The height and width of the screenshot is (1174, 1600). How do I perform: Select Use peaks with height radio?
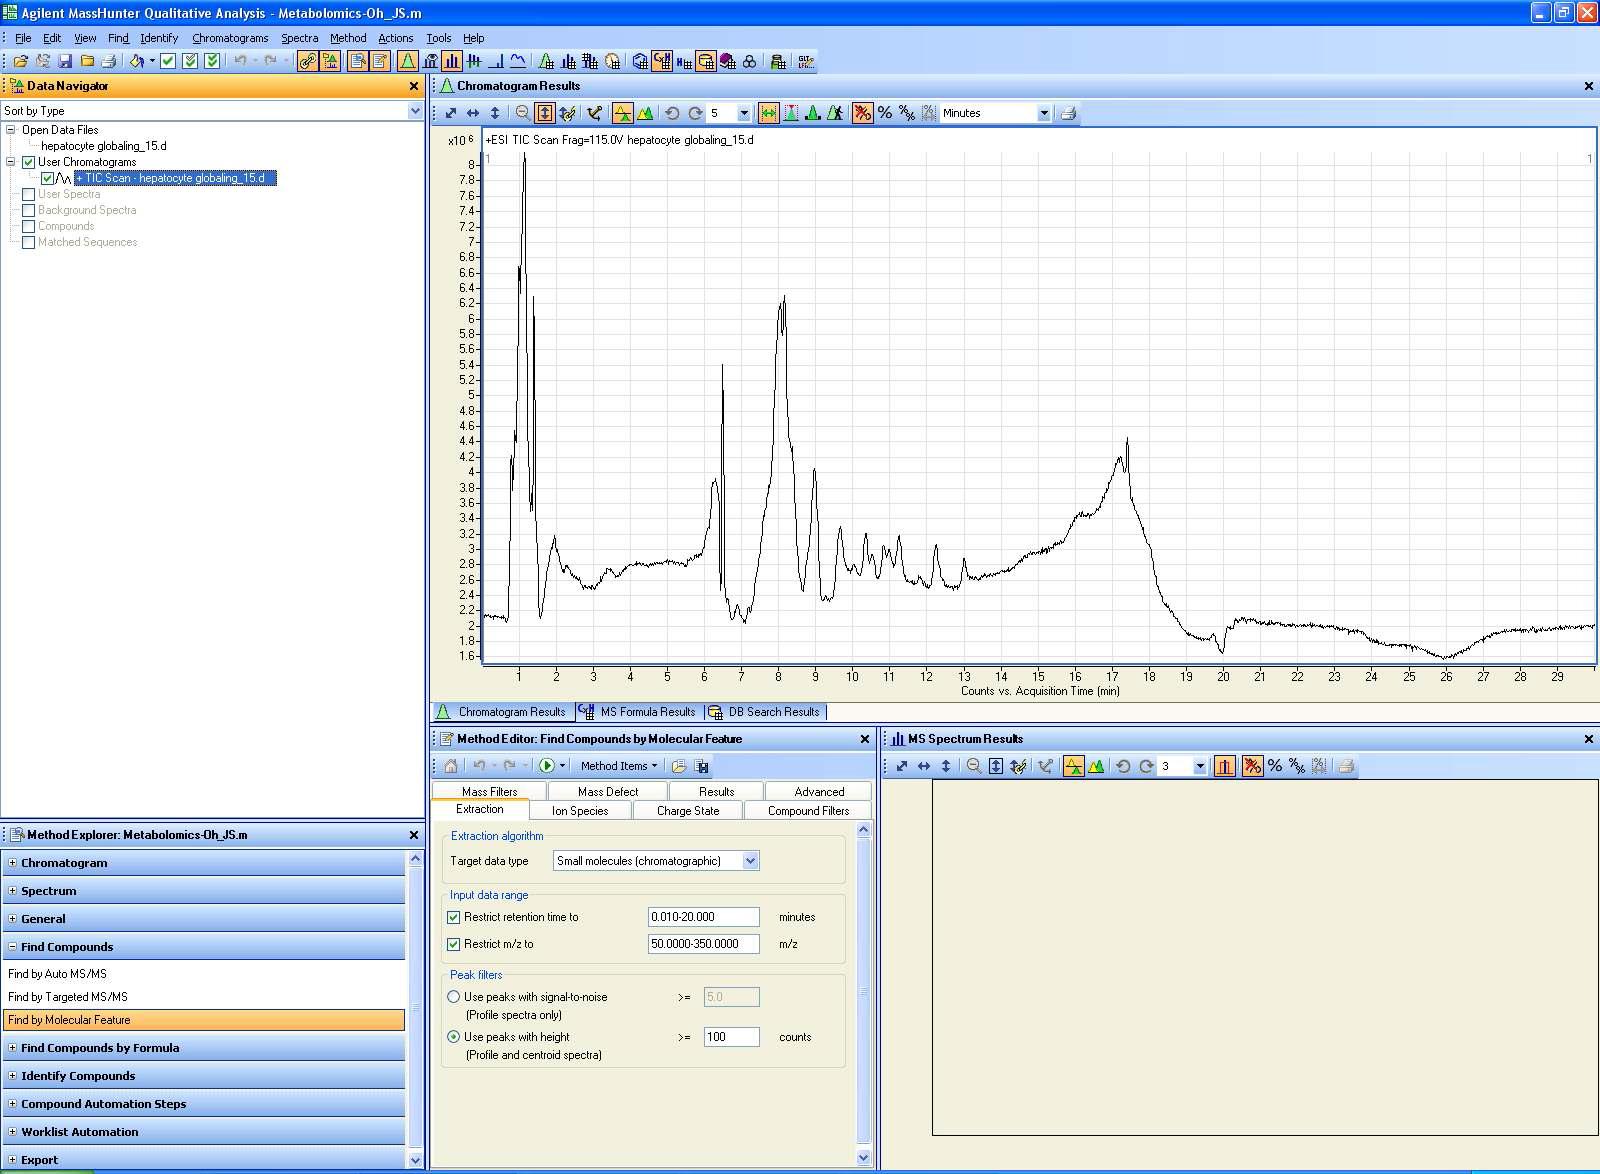453,1037
